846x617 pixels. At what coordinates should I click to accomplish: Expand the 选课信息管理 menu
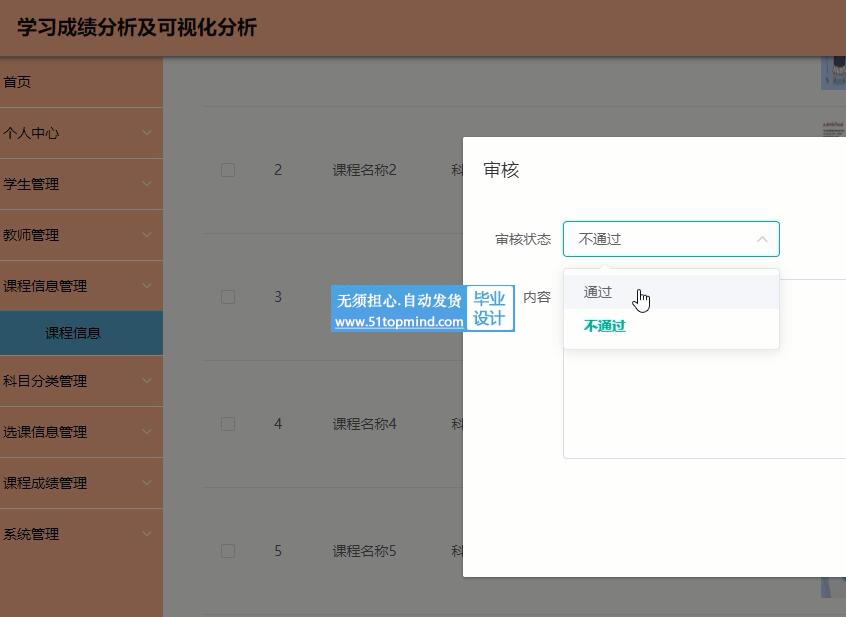[81, 432]
